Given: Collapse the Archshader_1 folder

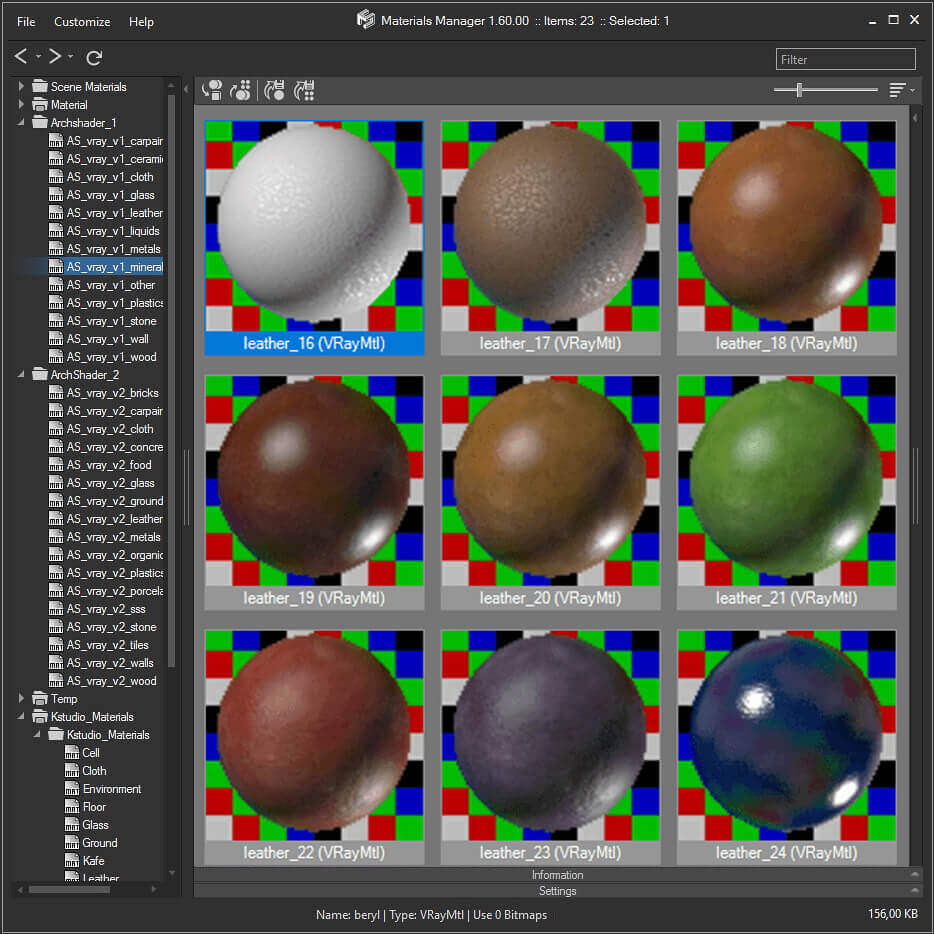Looking at the screenshot, I should [21, 122].
